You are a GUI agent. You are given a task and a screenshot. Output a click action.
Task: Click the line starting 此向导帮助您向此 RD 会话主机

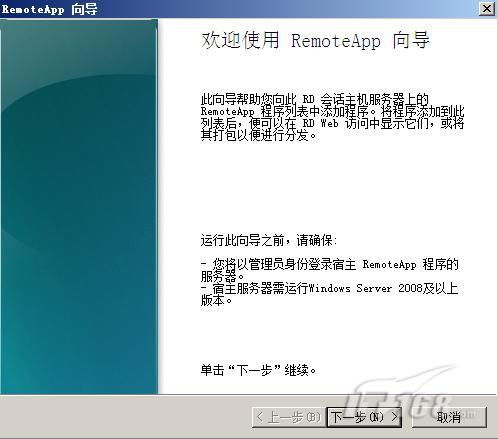click(315, 99)
